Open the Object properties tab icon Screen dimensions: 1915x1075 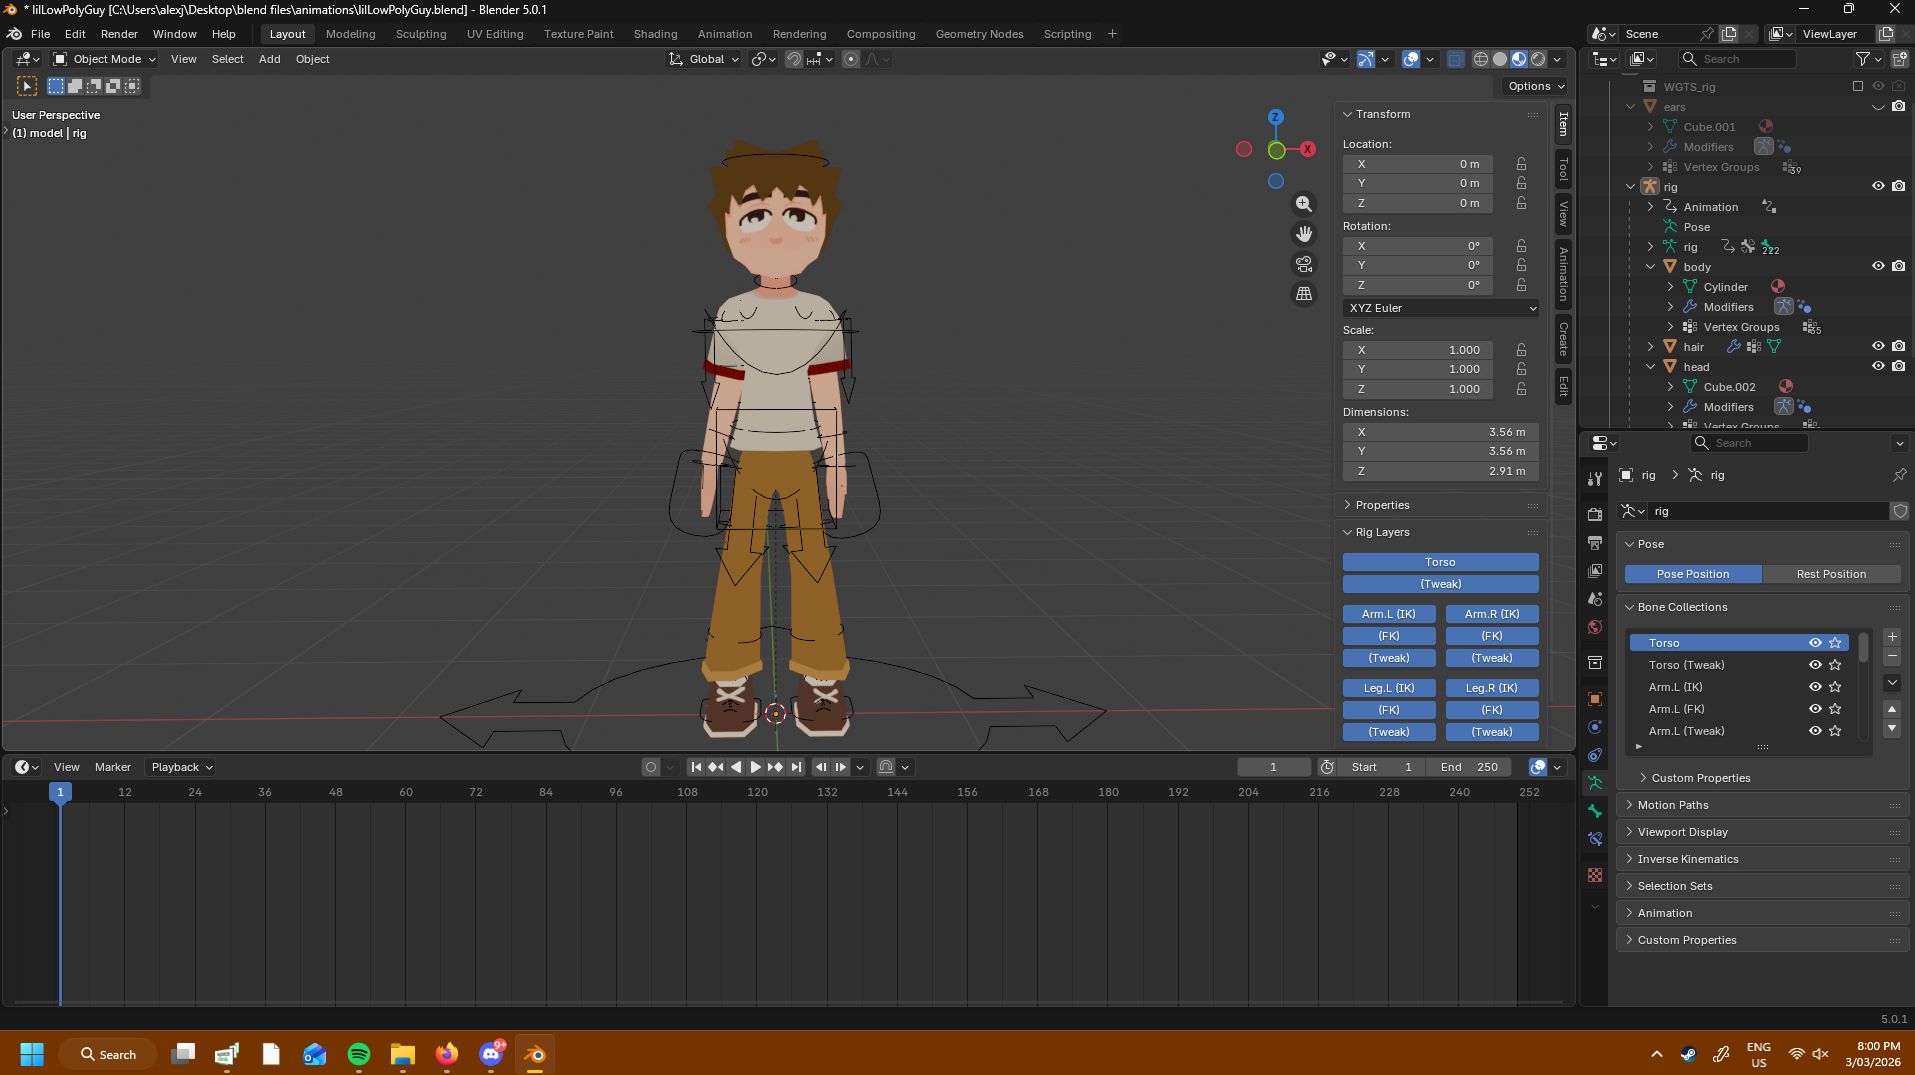(1595, 699)
